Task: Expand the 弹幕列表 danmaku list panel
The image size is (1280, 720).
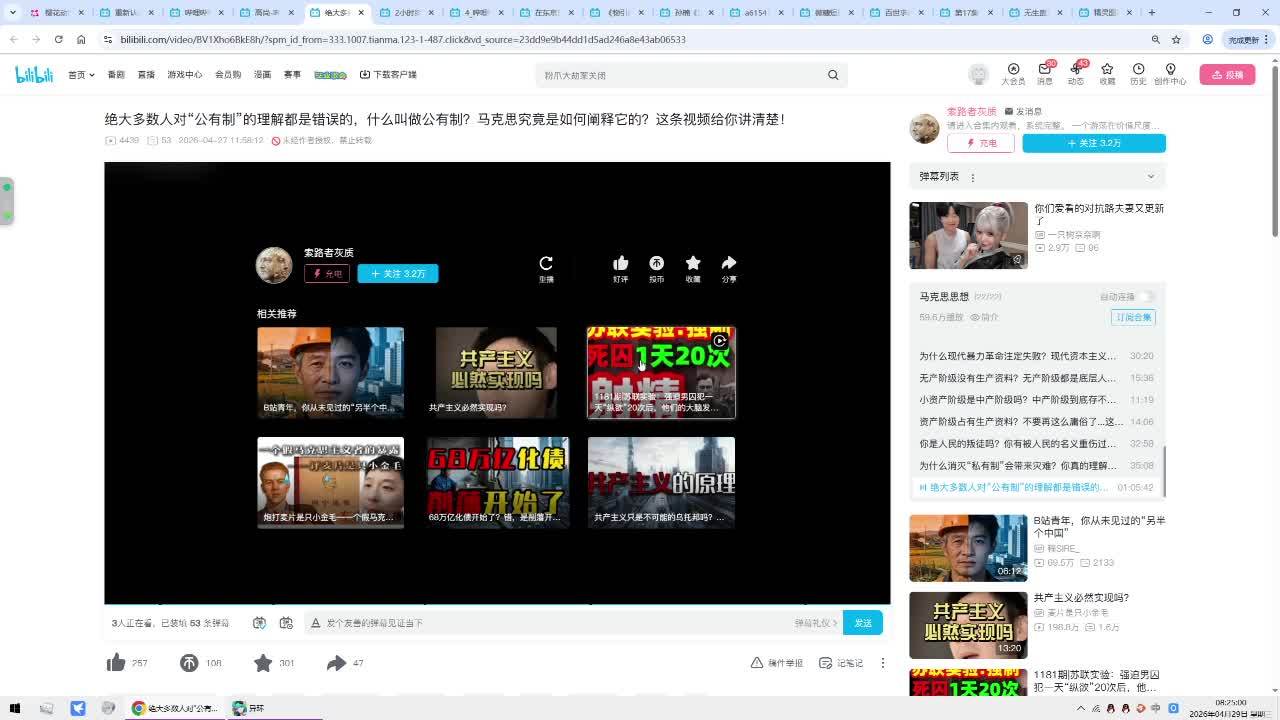Action: (x=1150, y=177)
